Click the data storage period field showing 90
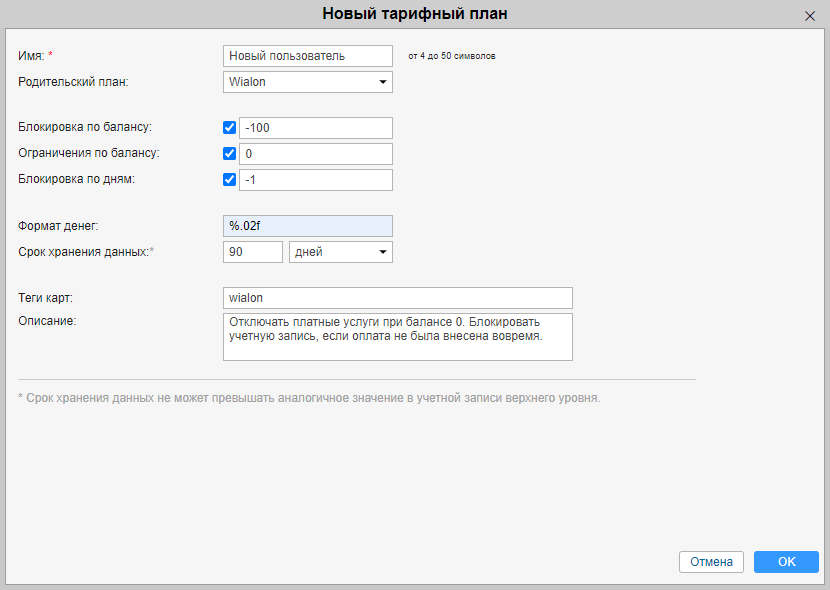 pos(253,252)
